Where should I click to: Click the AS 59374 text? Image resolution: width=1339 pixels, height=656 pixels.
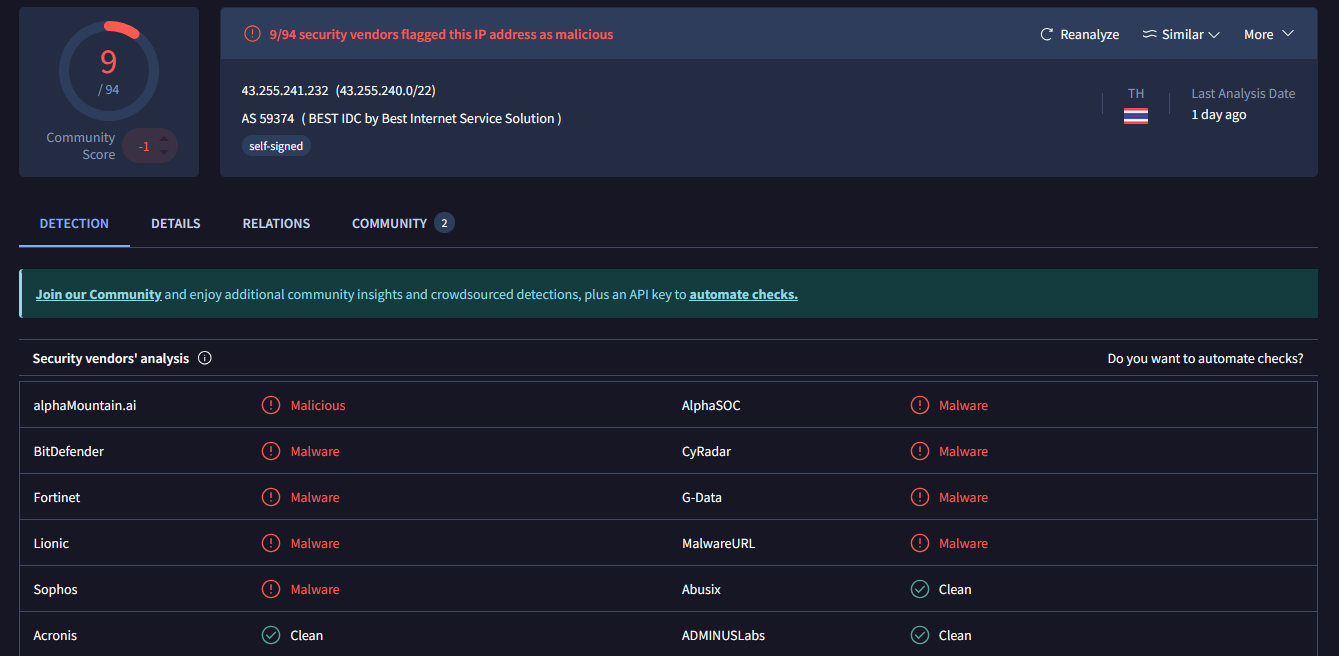[x=268, y=118]
